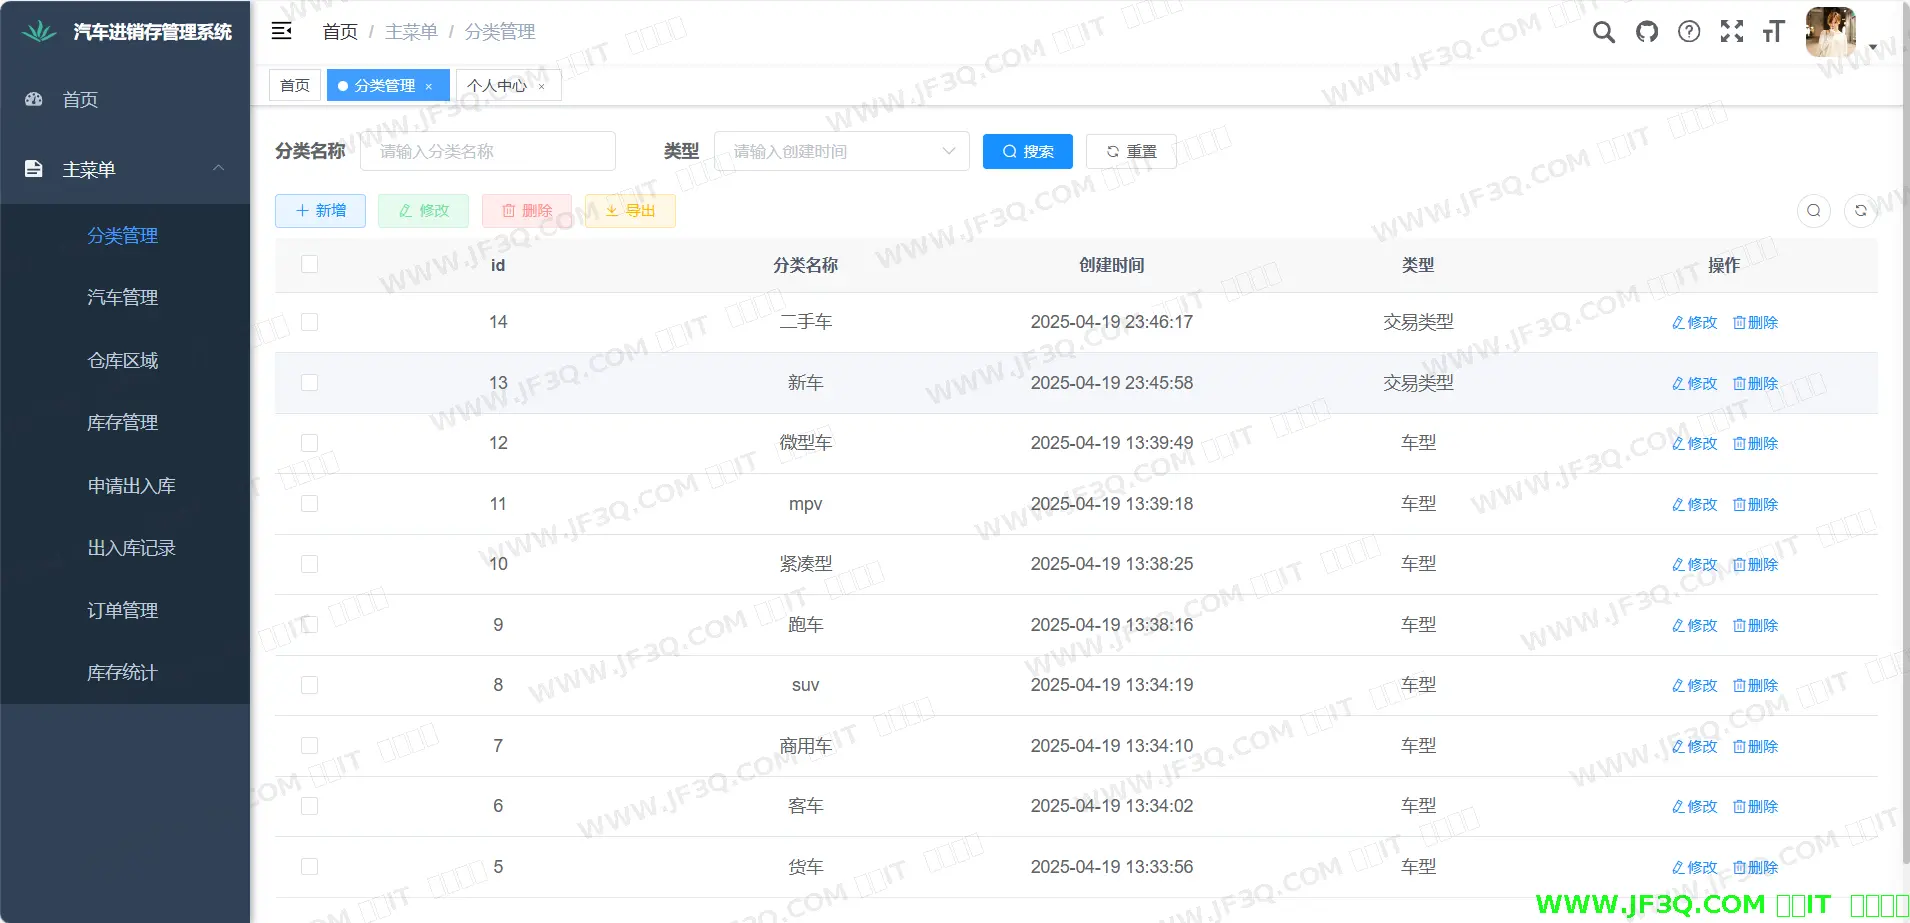Tick the checkbox for mpv row
1910x923 pixels.
310,504
